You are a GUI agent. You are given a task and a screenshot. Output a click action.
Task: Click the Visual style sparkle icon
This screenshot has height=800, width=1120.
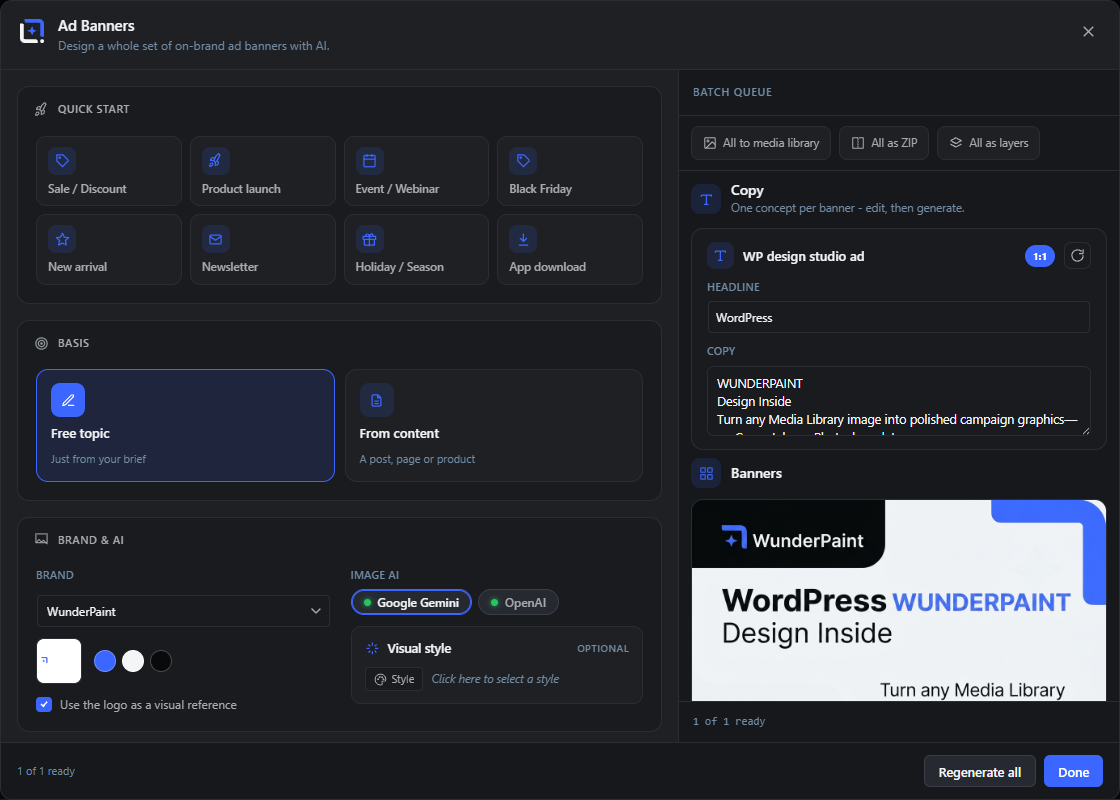point(372,649)
